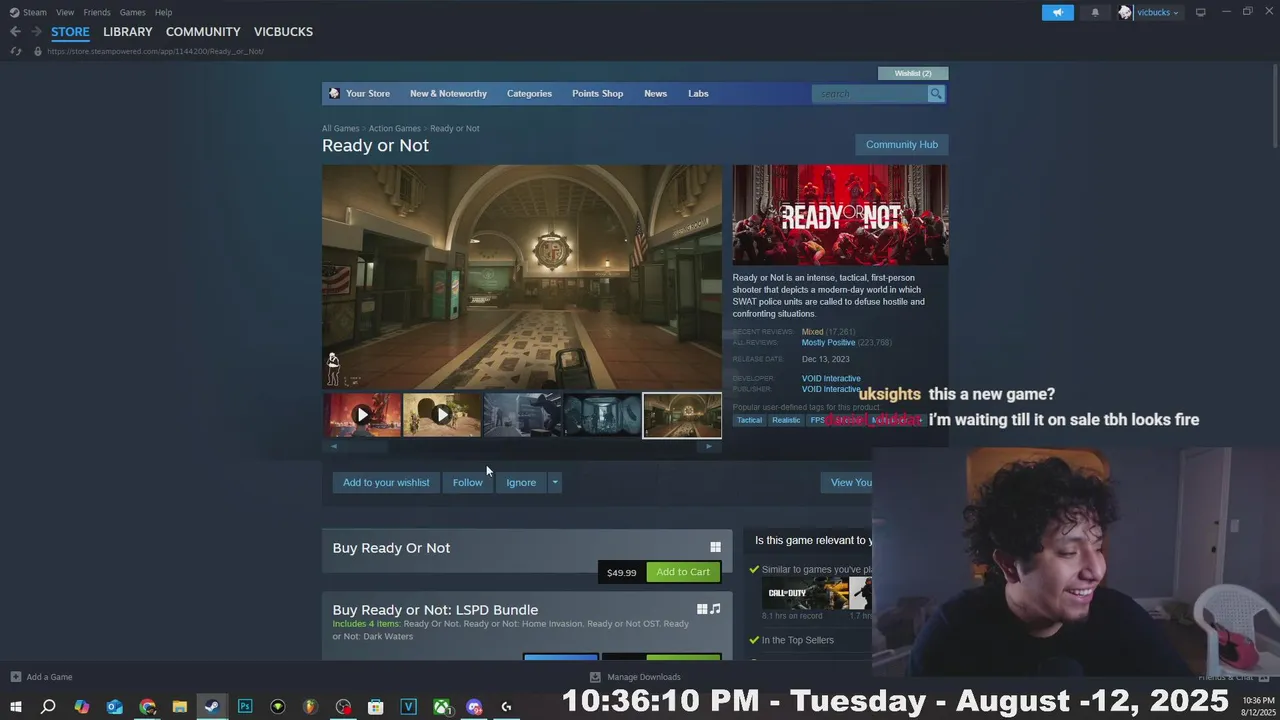Open the Xbox app taskbar icon

[441, 707]
